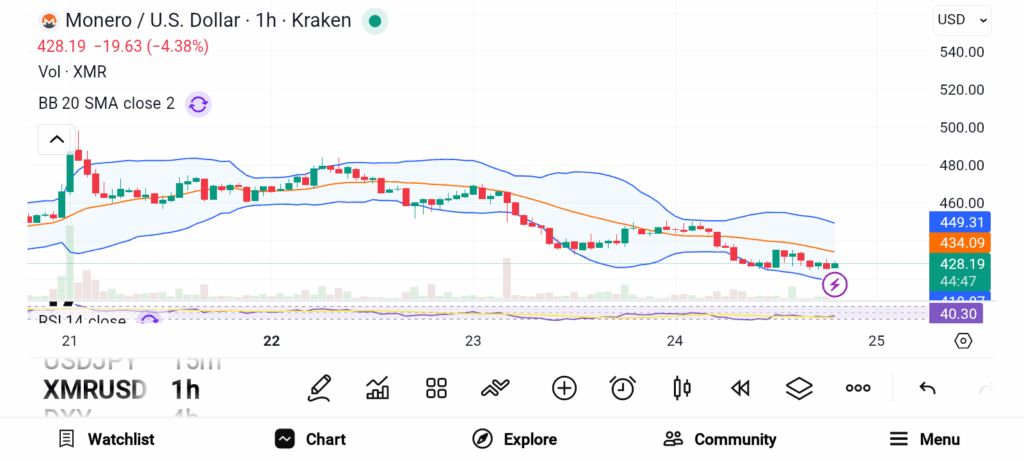This screenshot has width=1024, height=461.
Task: Open the indicators chart icon
Action: pos(378,388)
